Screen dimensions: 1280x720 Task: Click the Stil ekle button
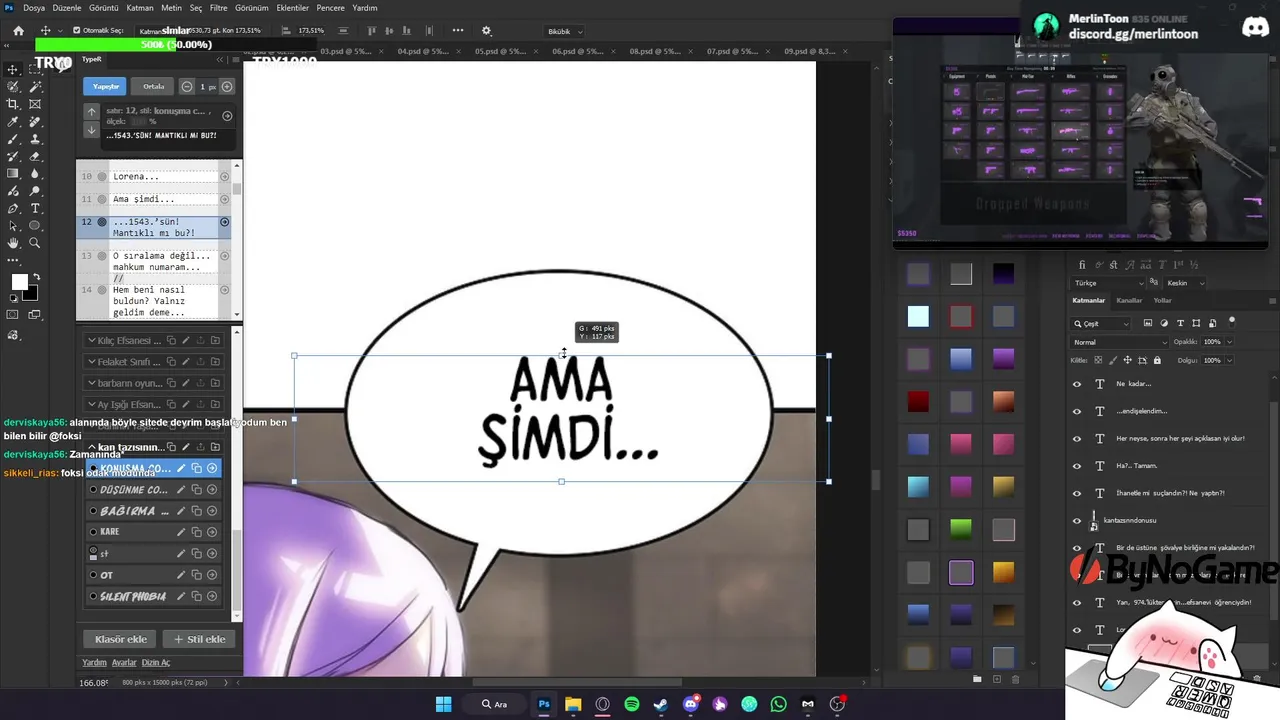point(200,639)
